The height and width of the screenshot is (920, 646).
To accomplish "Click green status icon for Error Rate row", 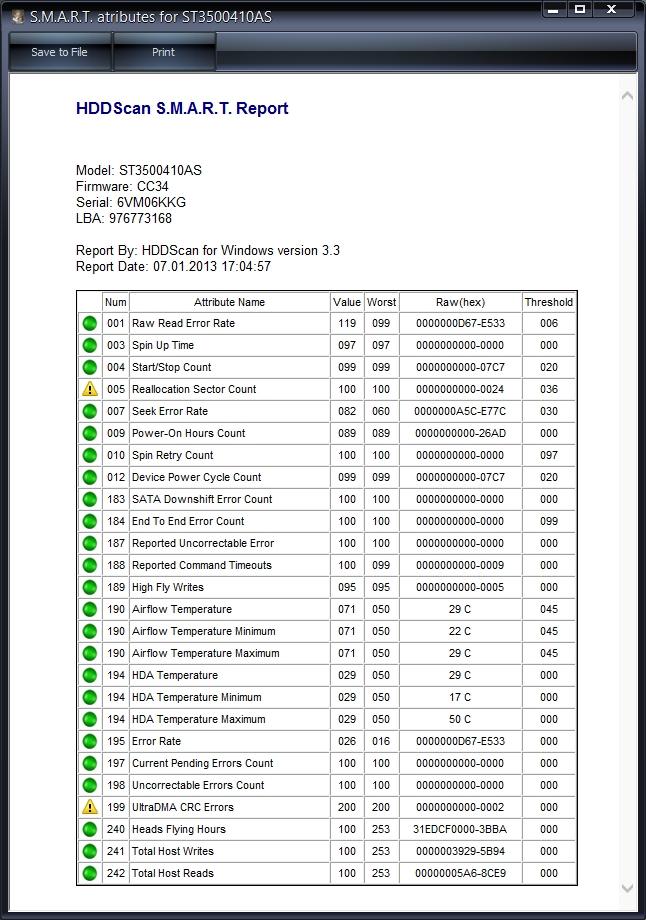I will [x=90, y=741].
